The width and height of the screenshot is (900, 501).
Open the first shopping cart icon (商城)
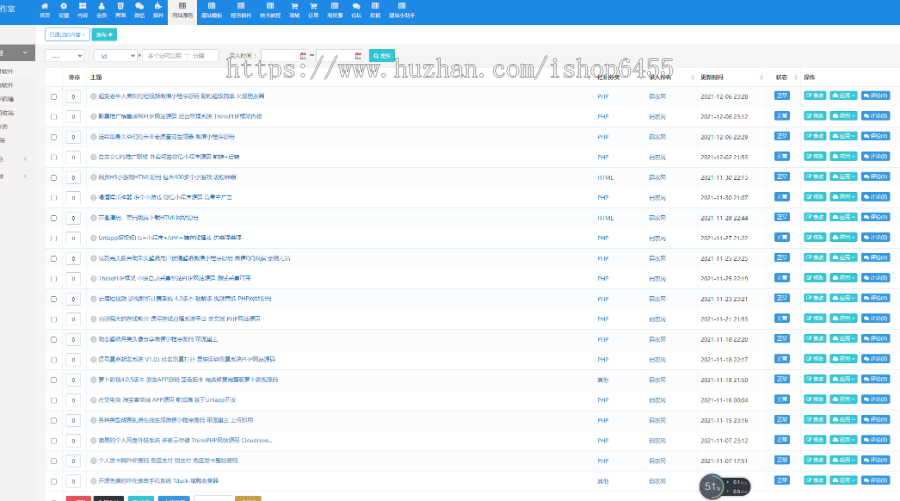pyautogui.click(x=294, y=10)
